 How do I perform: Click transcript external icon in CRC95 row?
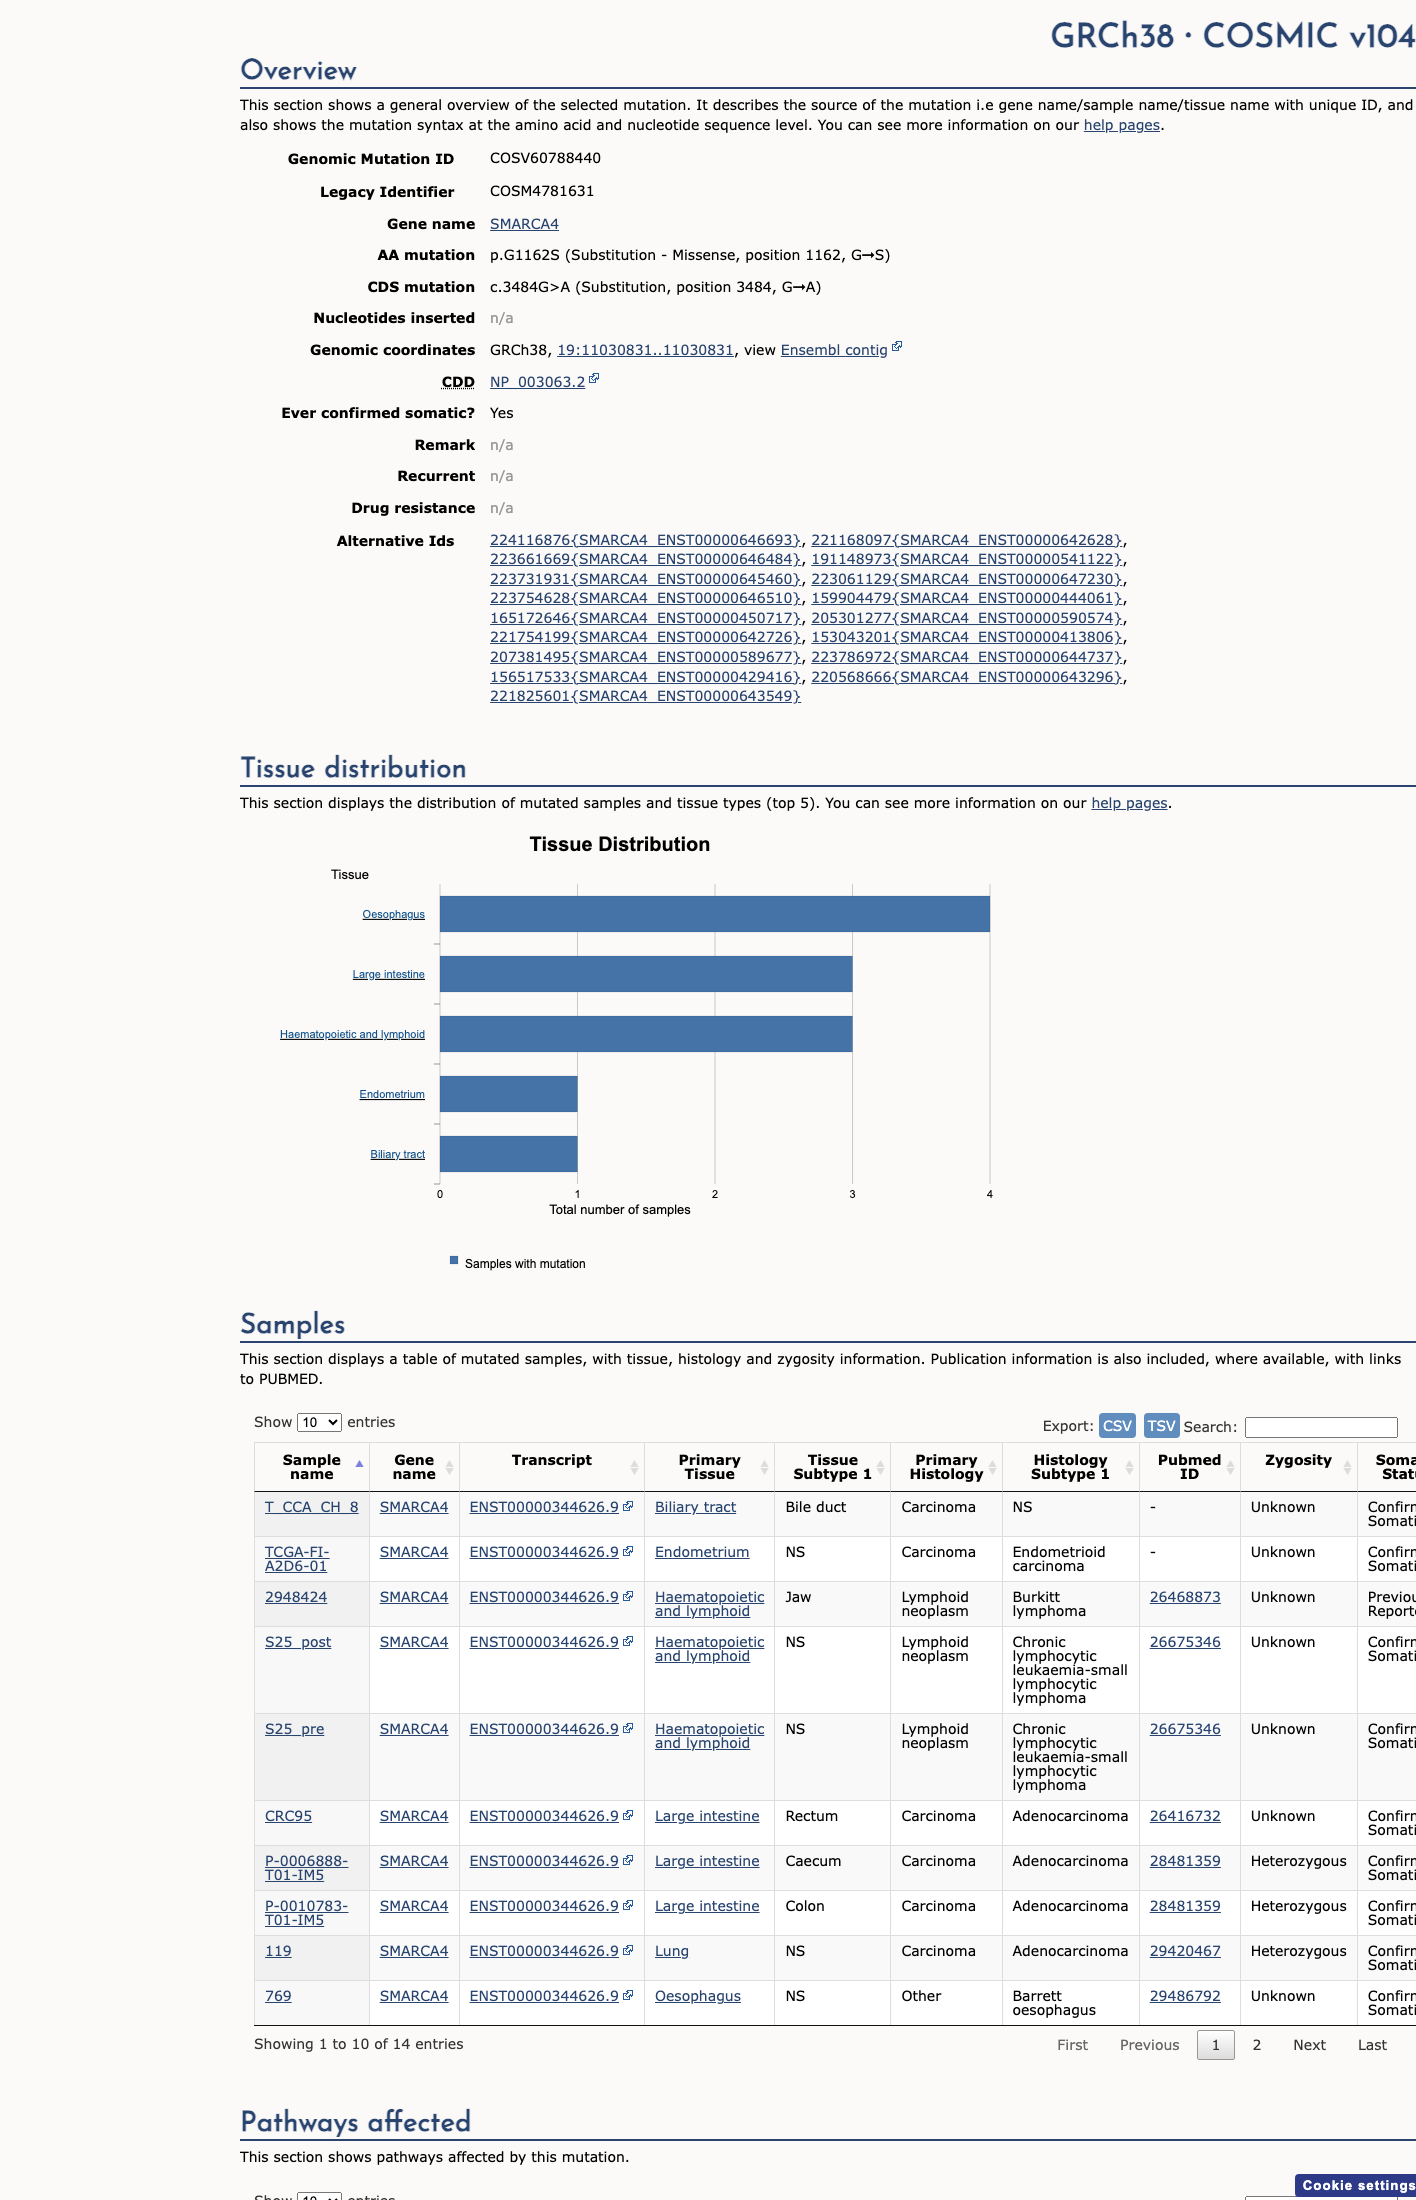[628, 1815]
